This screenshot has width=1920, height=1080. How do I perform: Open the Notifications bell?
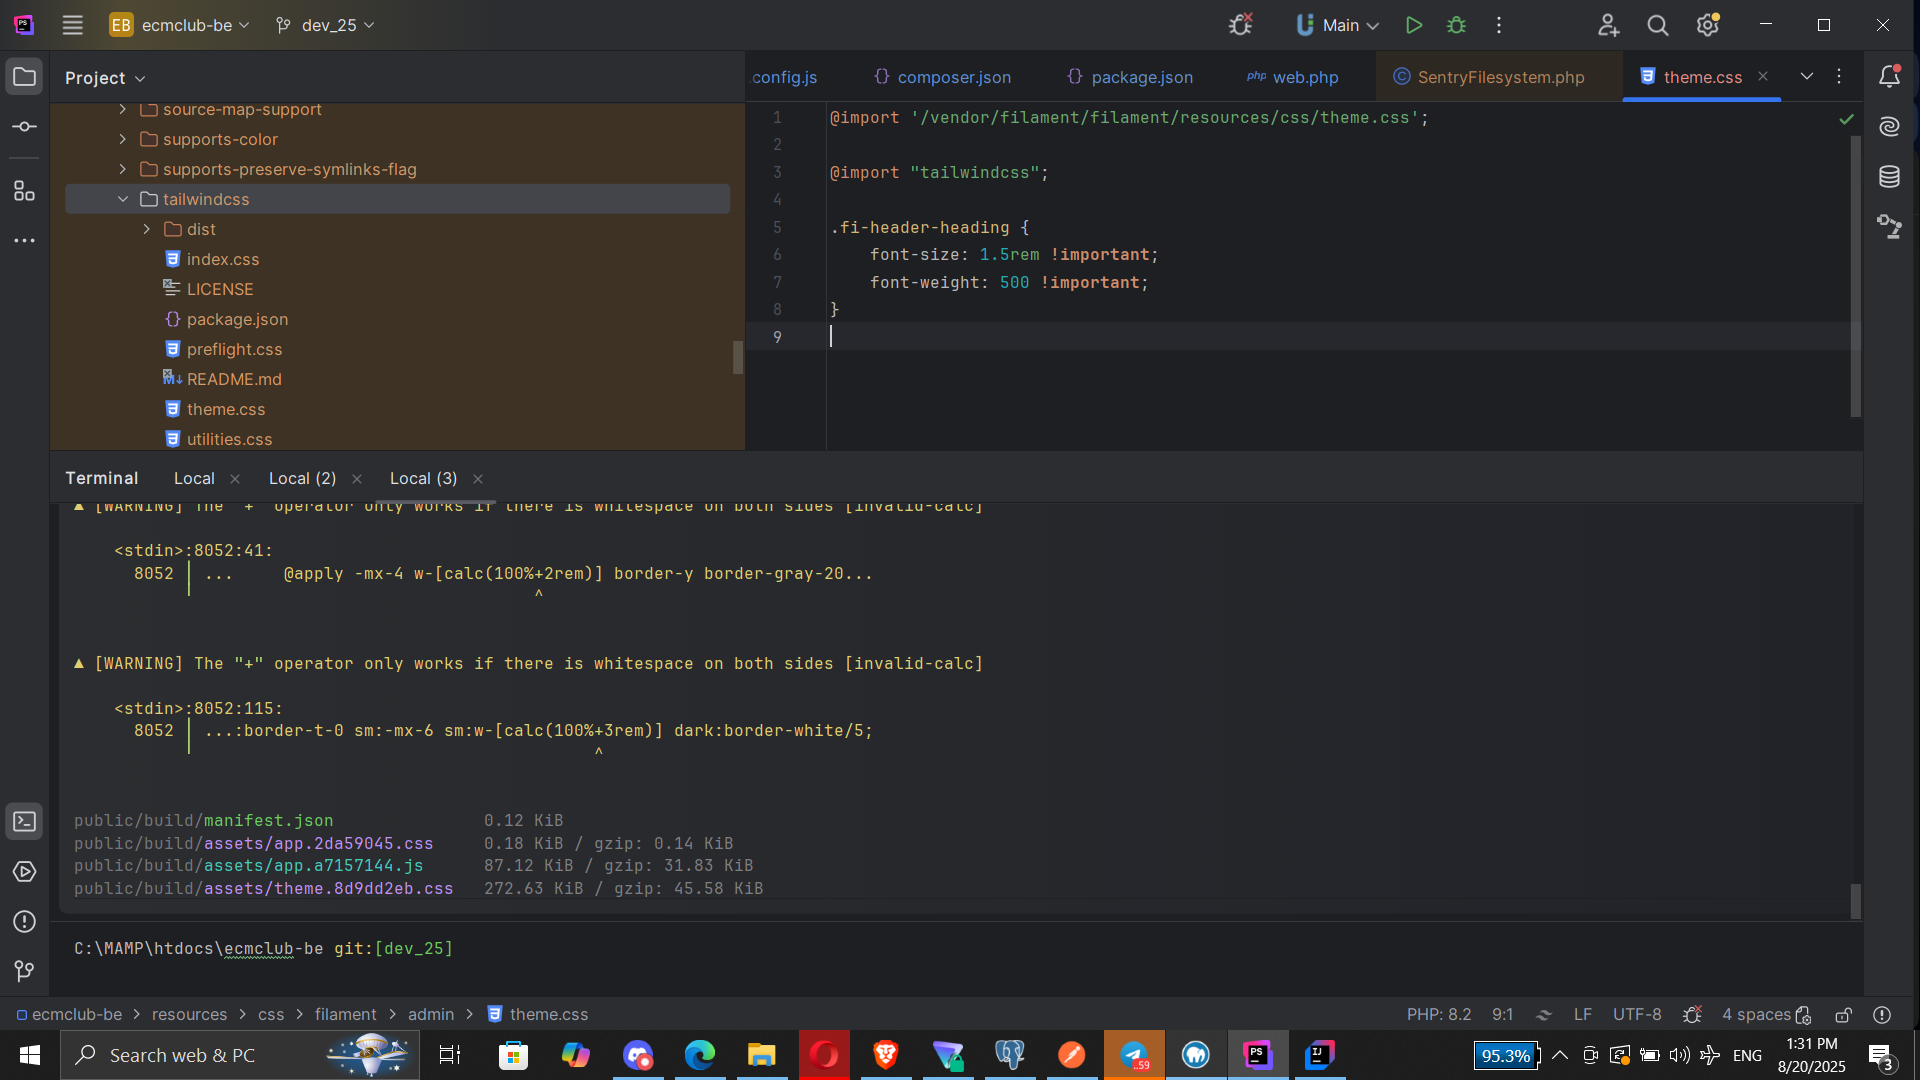1889,76
